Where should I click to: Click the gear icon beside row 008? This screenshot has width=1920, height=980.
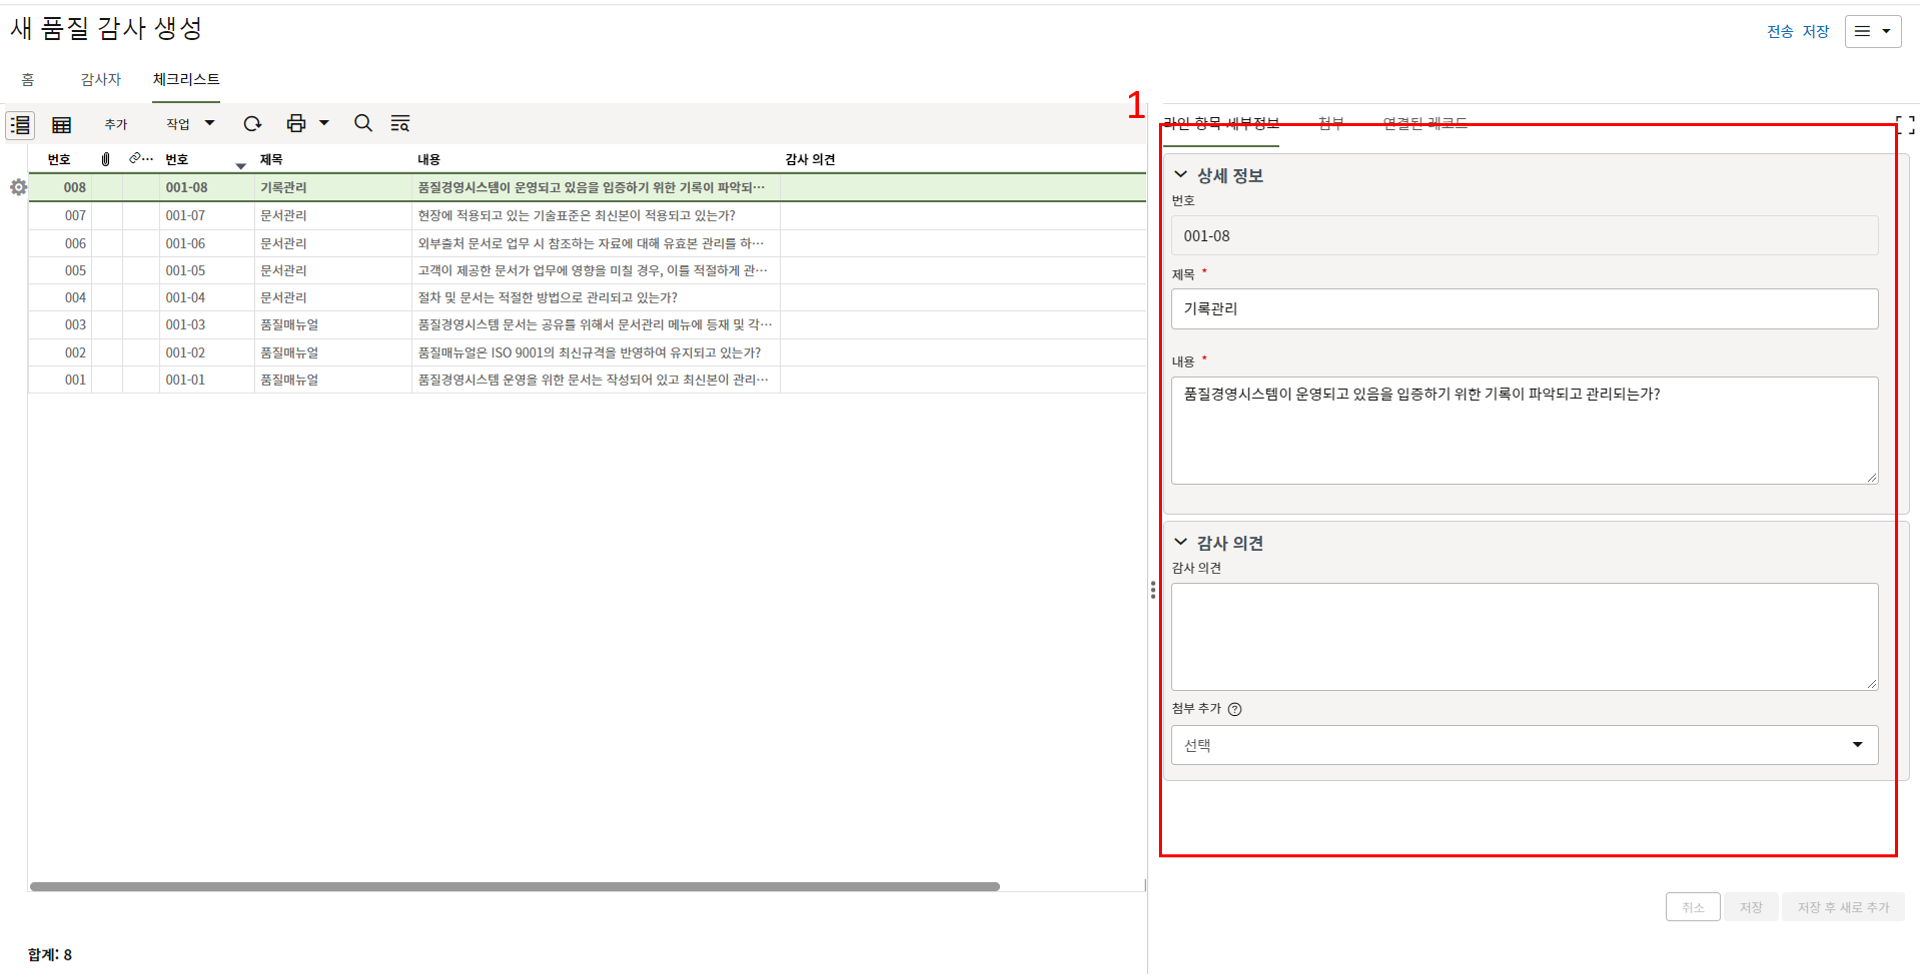click(18, 187)
